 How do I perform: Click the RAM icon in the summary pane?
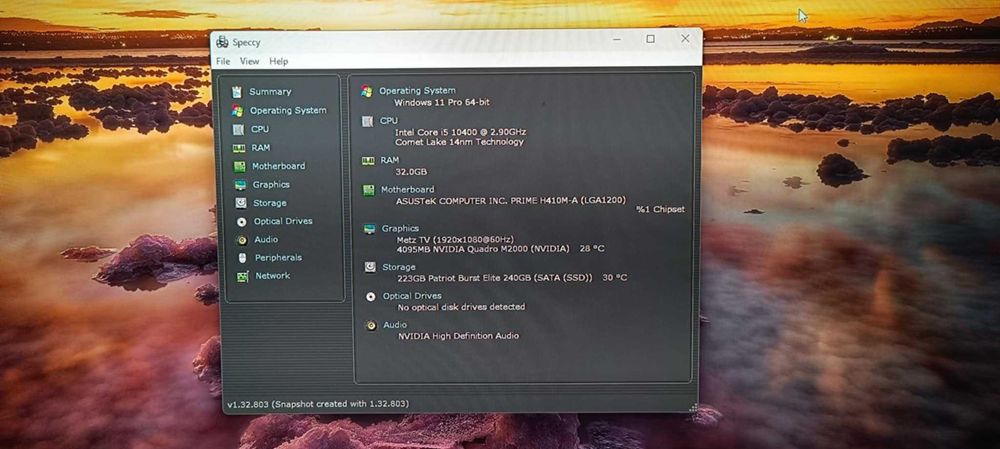coord(368,161)
